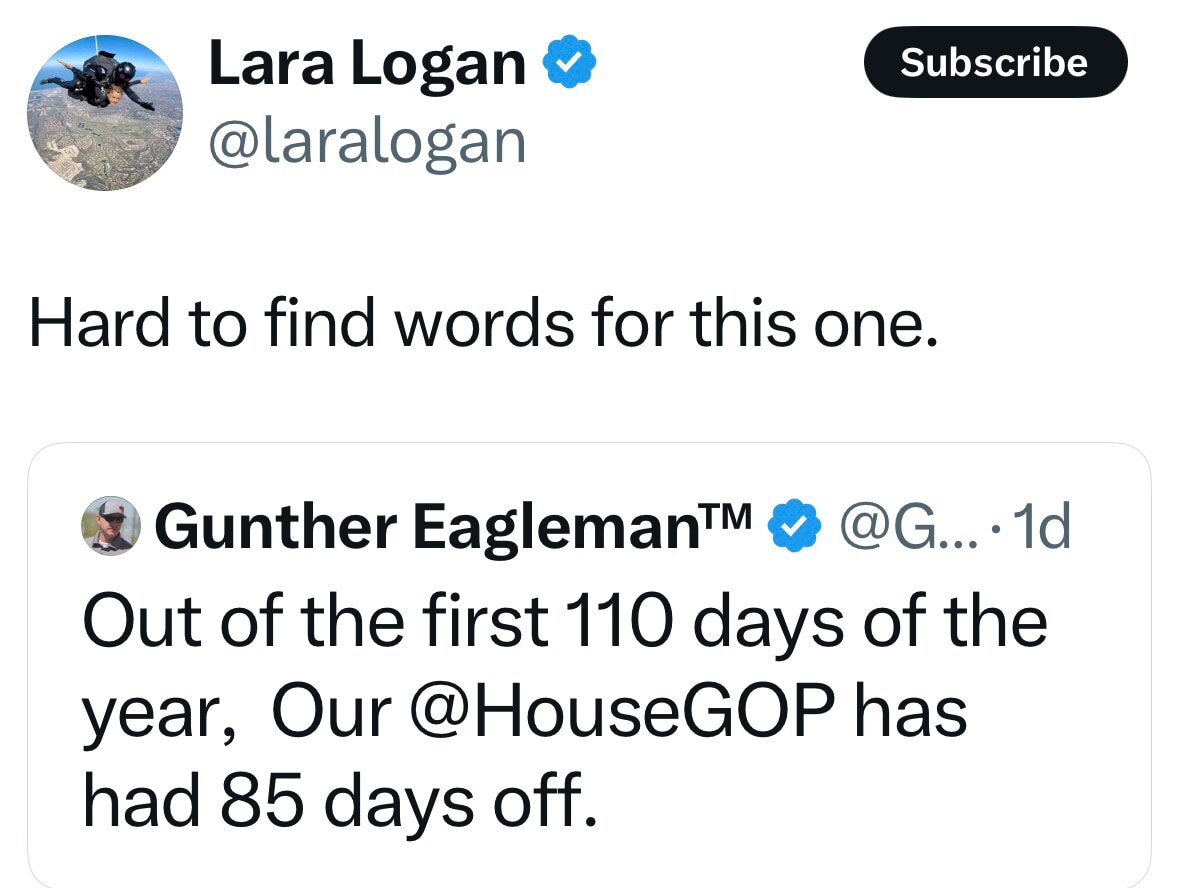Open Lara Logan's skydiving profile picture
The image size is (1179, 888).
click(x=104, y=112)
